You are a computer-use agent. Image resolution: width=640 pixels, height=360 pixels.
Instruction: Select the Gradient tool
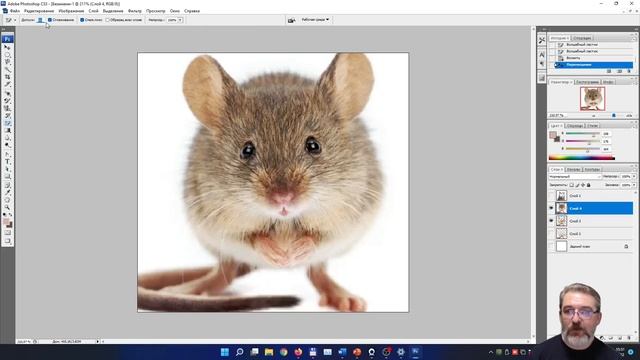point(7,131)
